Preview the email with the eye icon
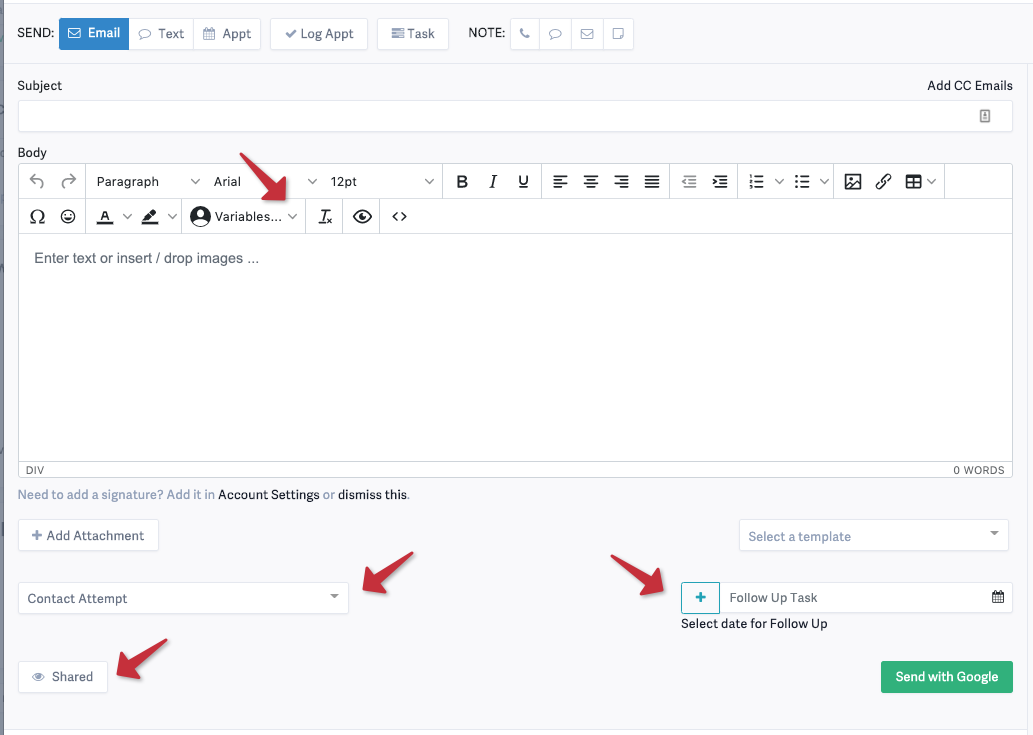The height and width of the screenshot is (735, 1033). 362,216
